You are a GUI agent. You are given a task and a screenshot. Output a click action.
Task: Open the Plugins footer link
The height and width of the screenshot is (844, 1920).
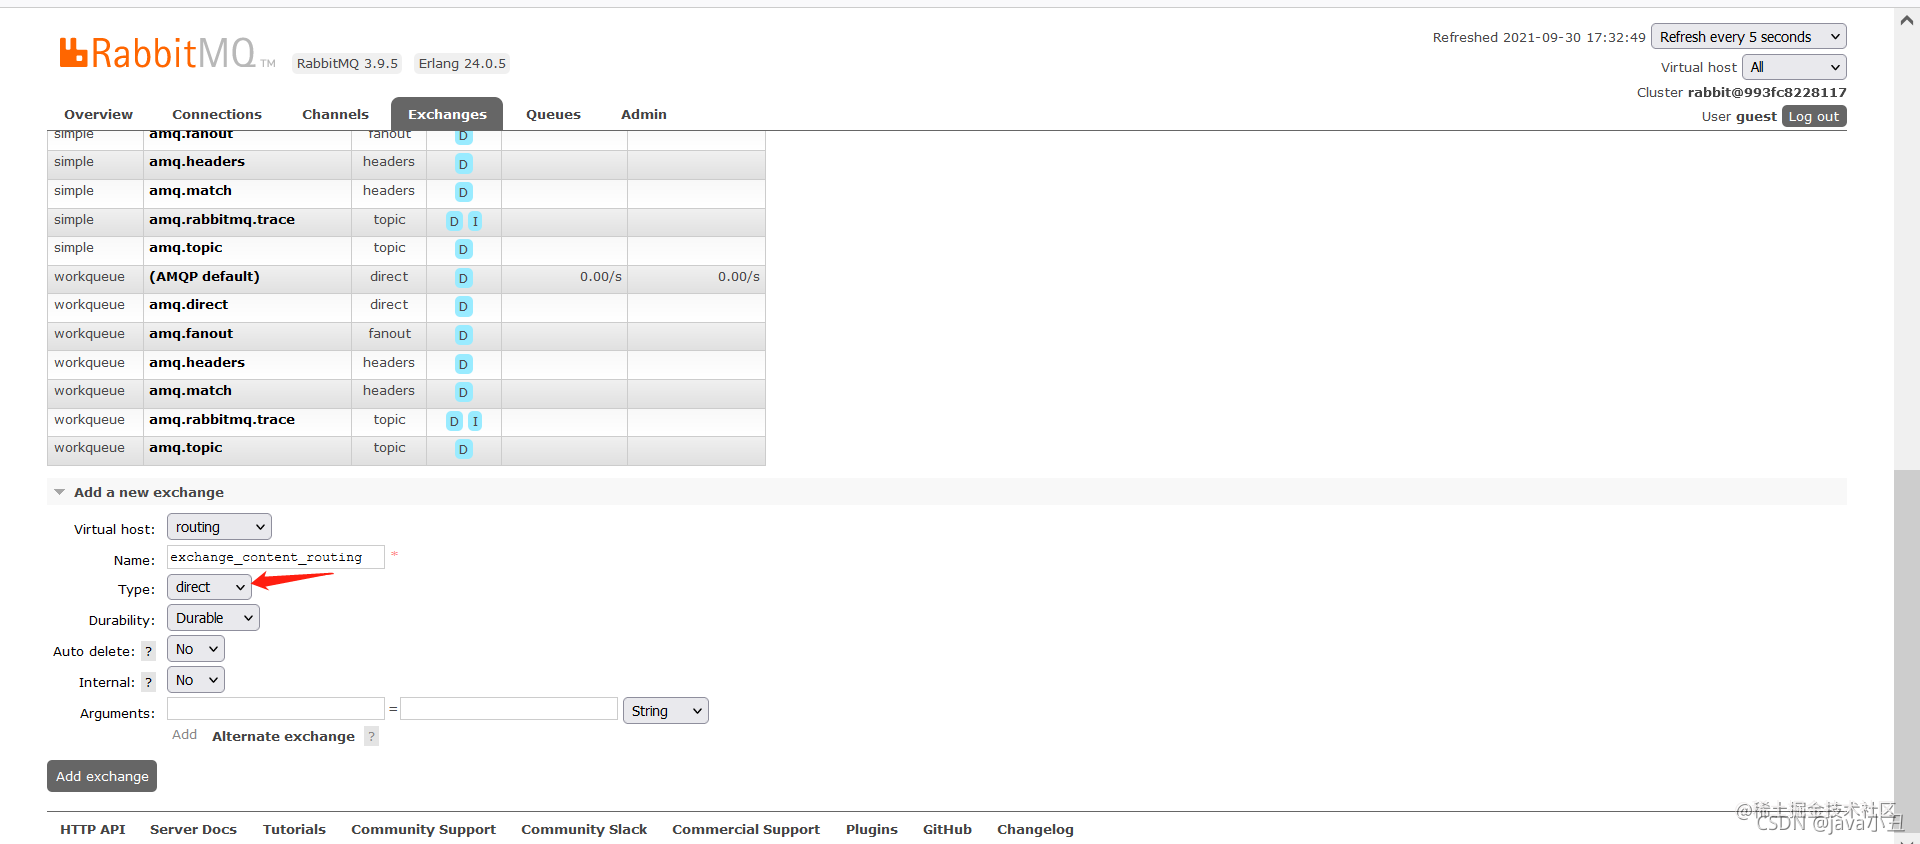pyautogui.click(x=872, y=829)
